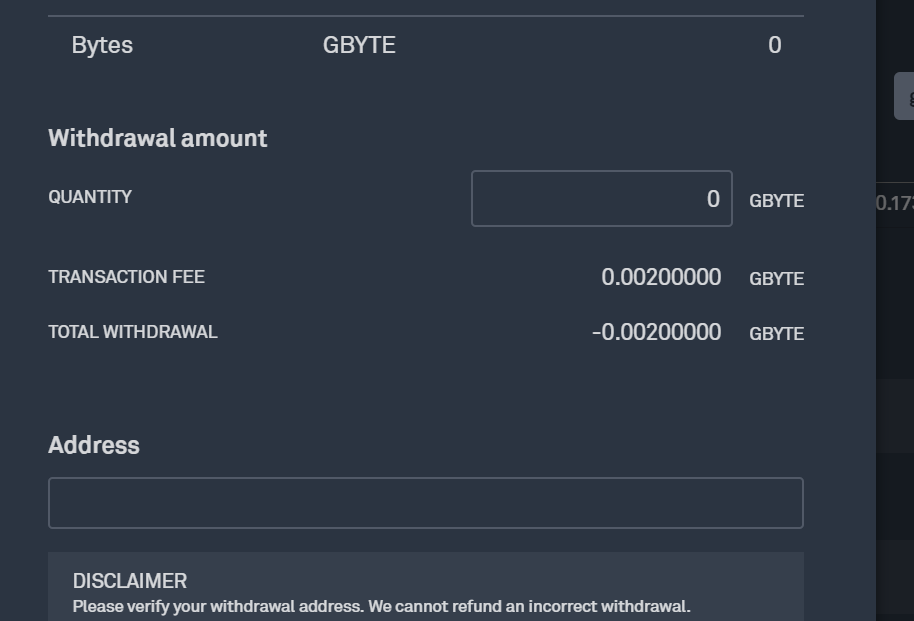
Task: Click the GBYTE unit next to the transaction fee
Action: pos(776,279)
